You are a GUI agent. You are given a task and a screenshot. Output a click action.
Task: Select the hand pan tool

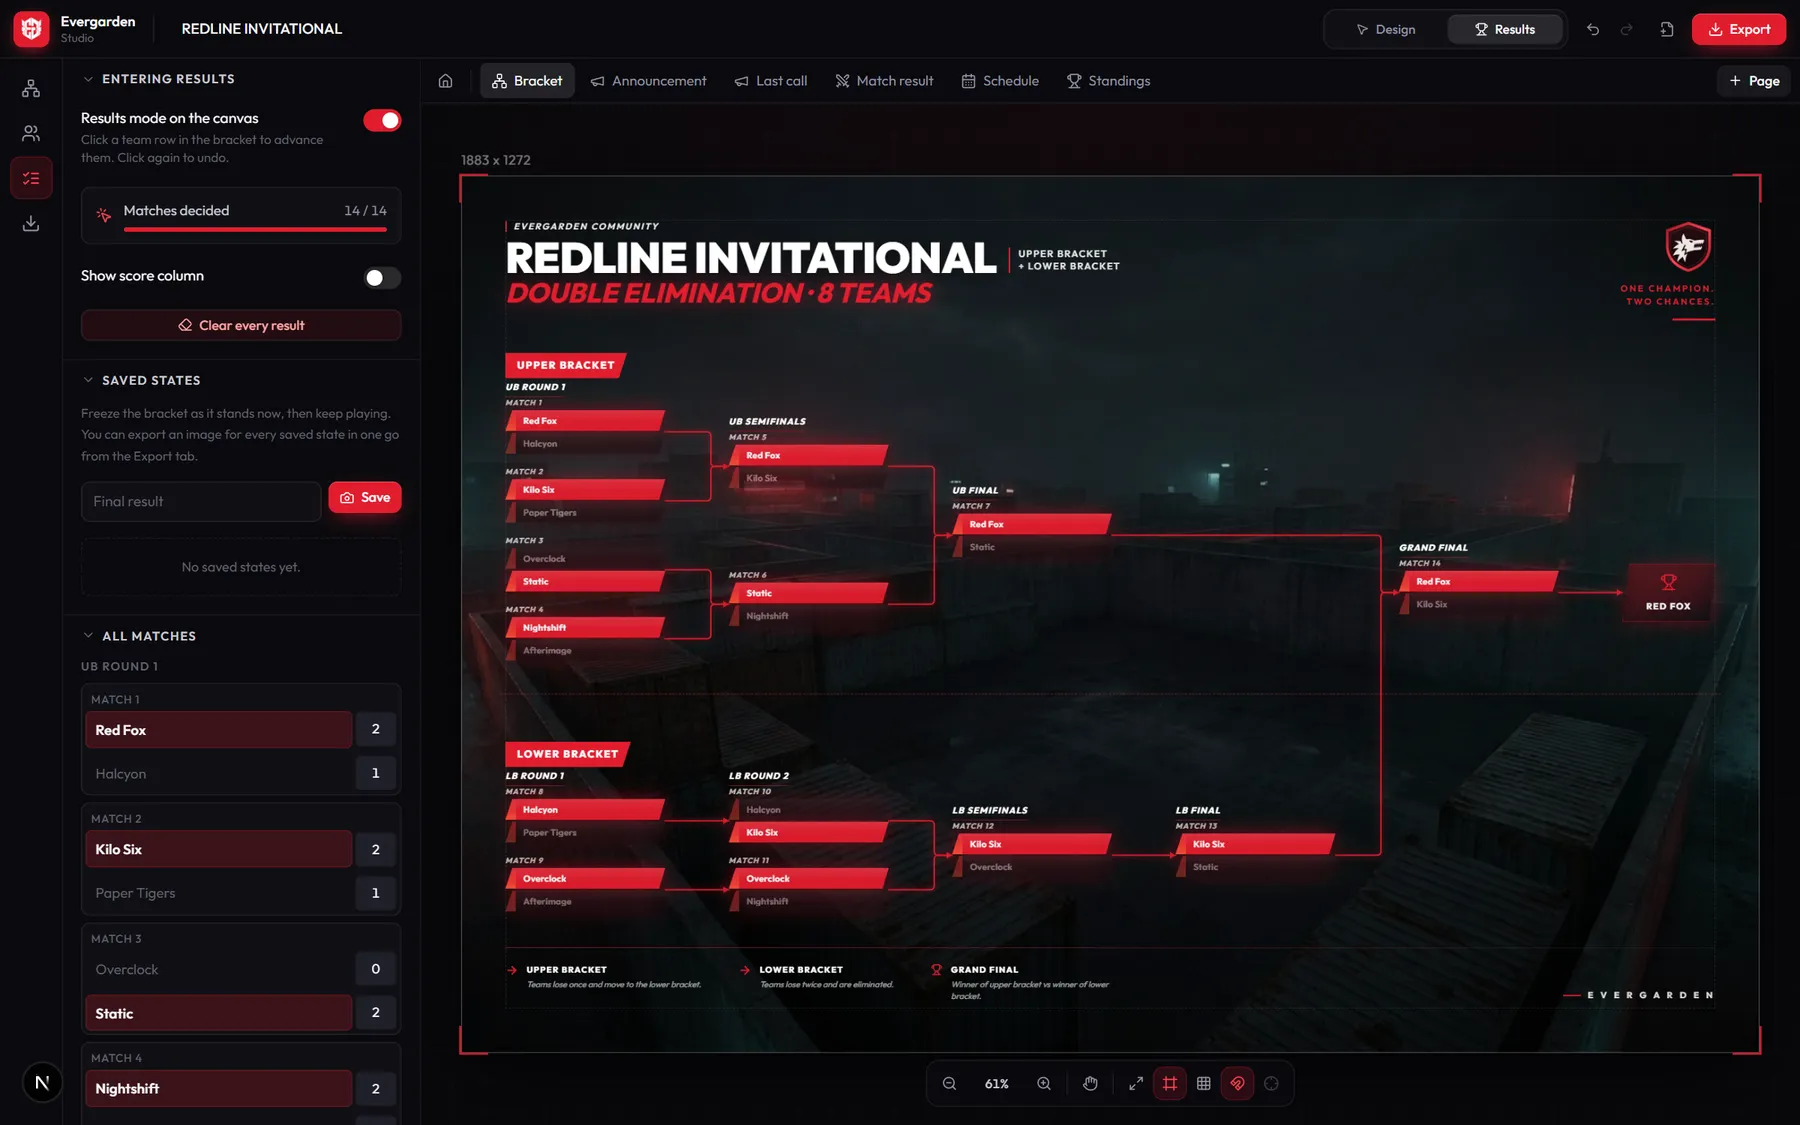1091,1083
